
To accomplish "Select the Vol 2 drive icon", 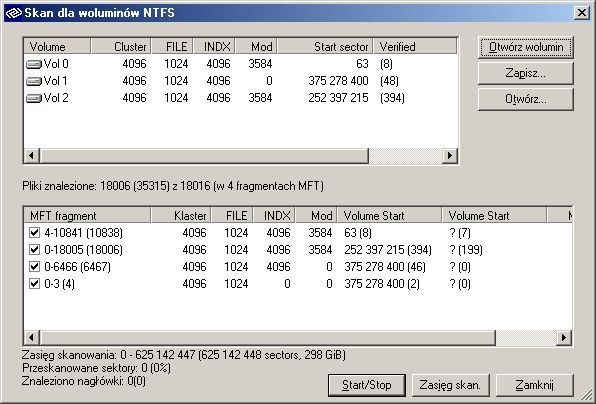I will [34, 98].
